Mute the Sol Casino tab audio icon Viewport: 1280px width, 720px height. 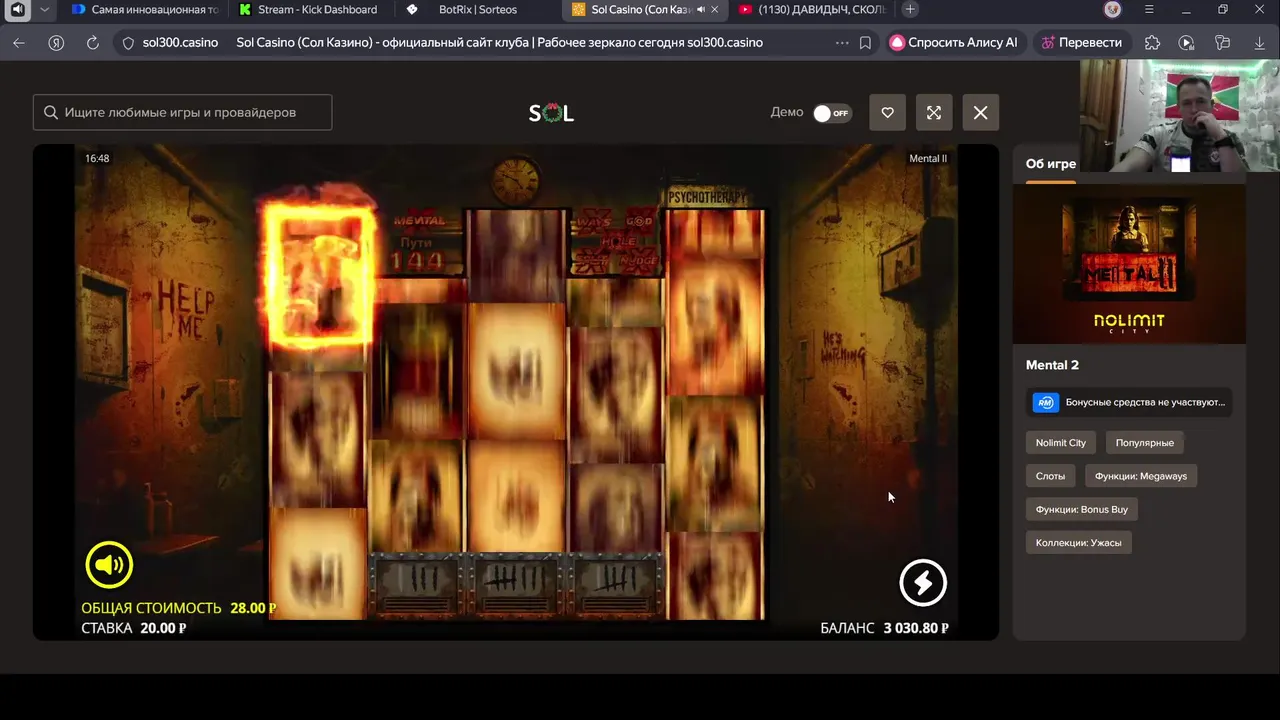(700, 10)
